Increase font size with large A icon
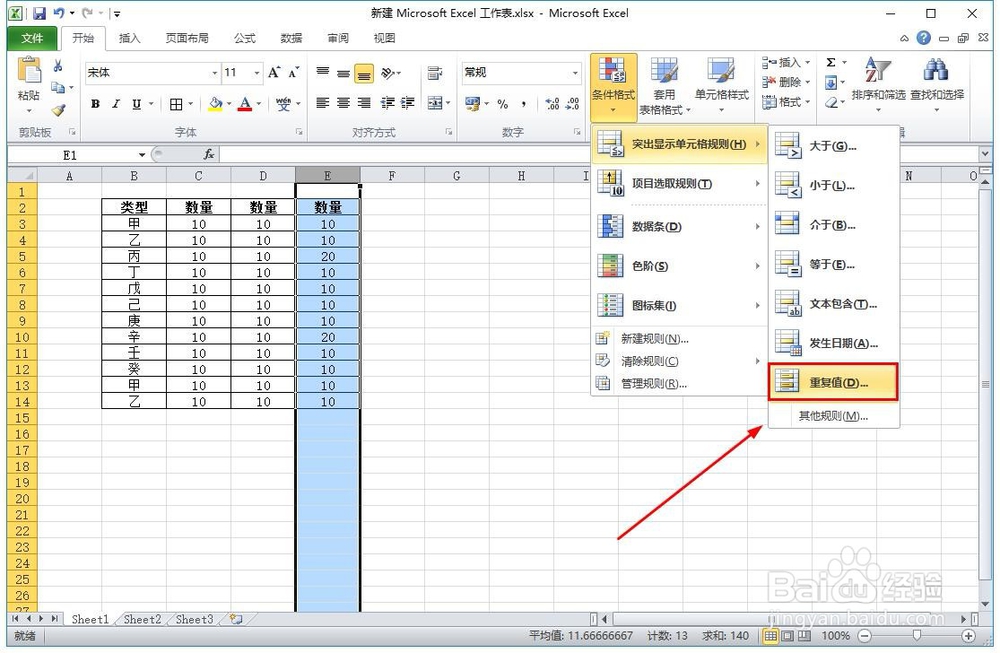 (274, 73)
